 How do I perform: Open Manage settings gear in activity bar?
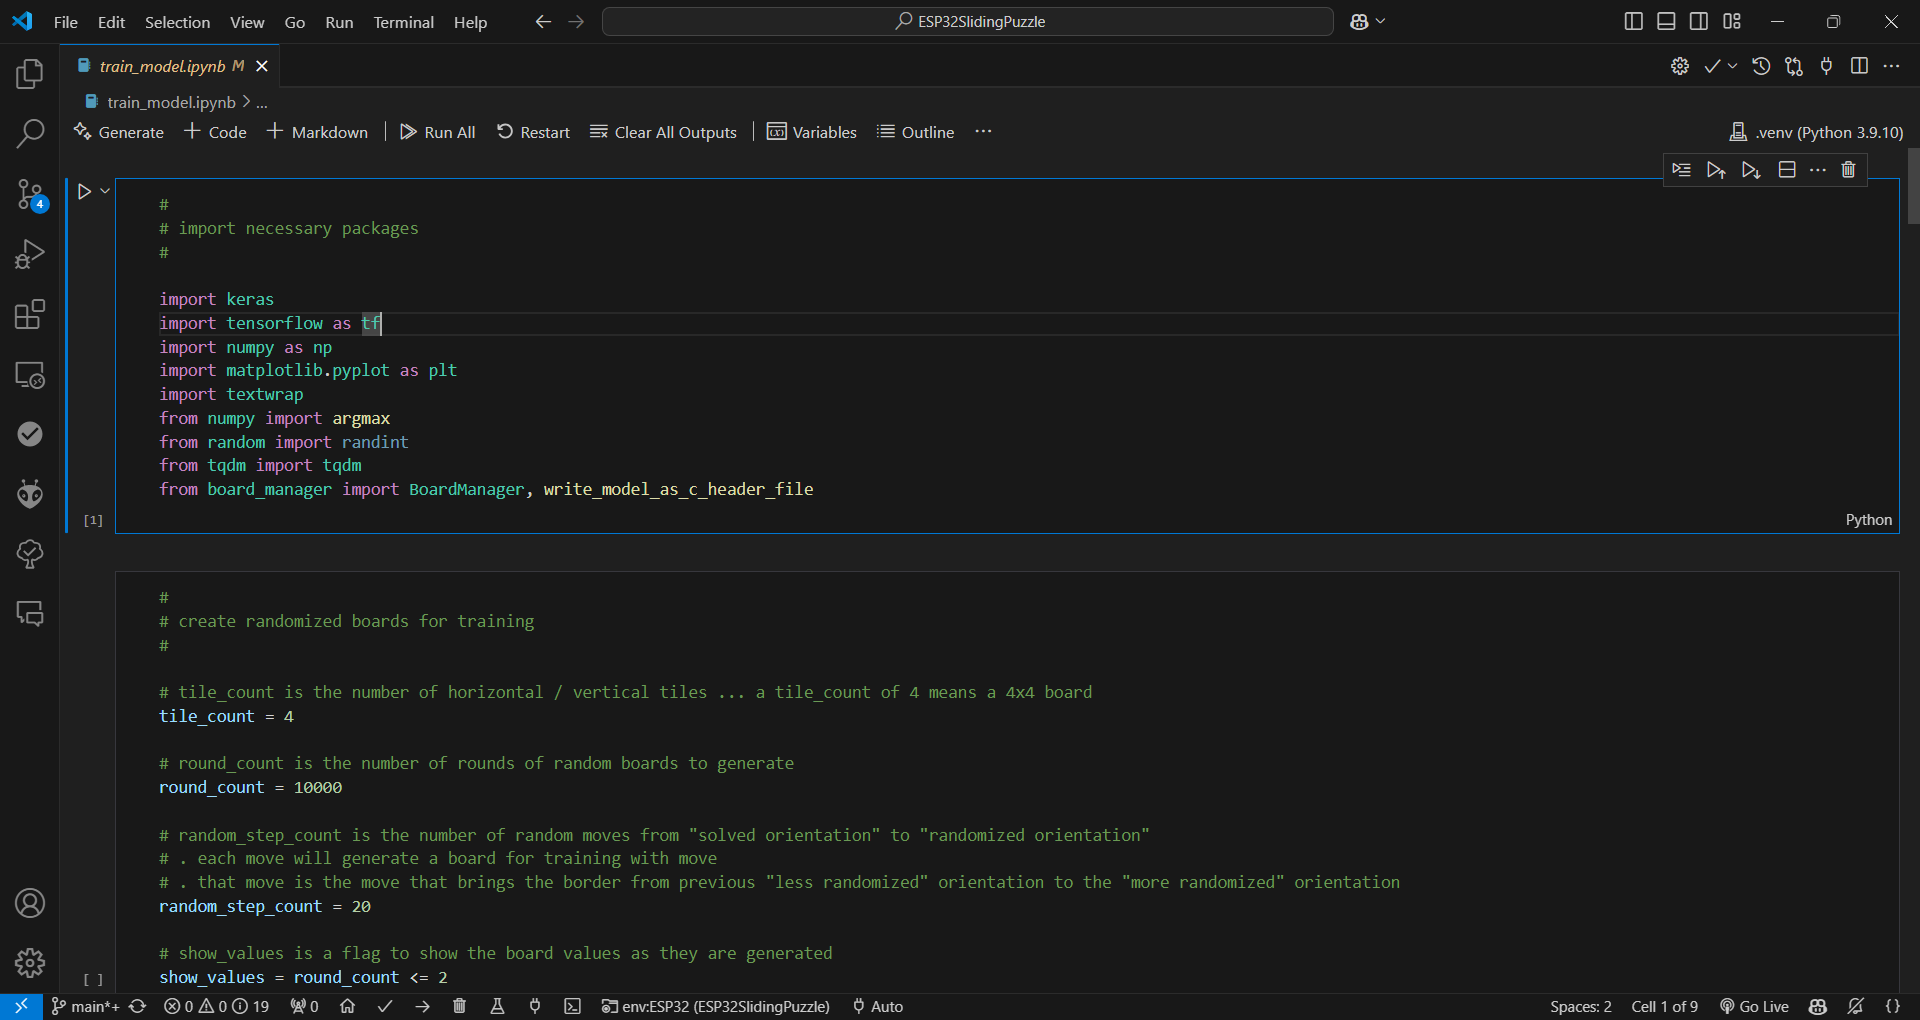click(x=30, y=963)
